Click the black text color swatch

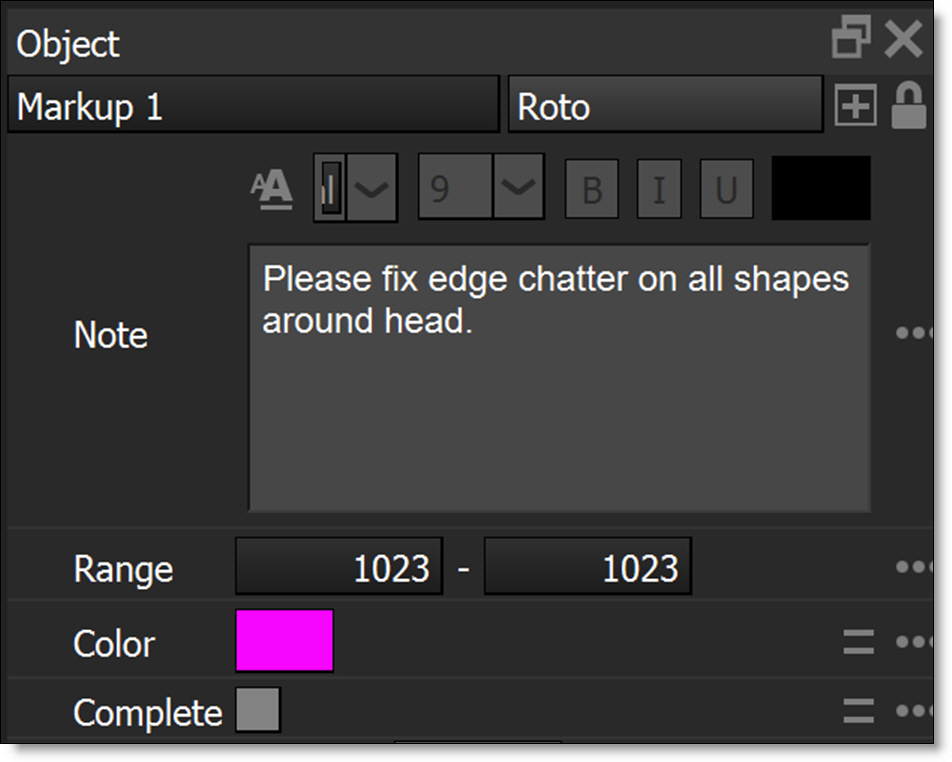point(821,188)
